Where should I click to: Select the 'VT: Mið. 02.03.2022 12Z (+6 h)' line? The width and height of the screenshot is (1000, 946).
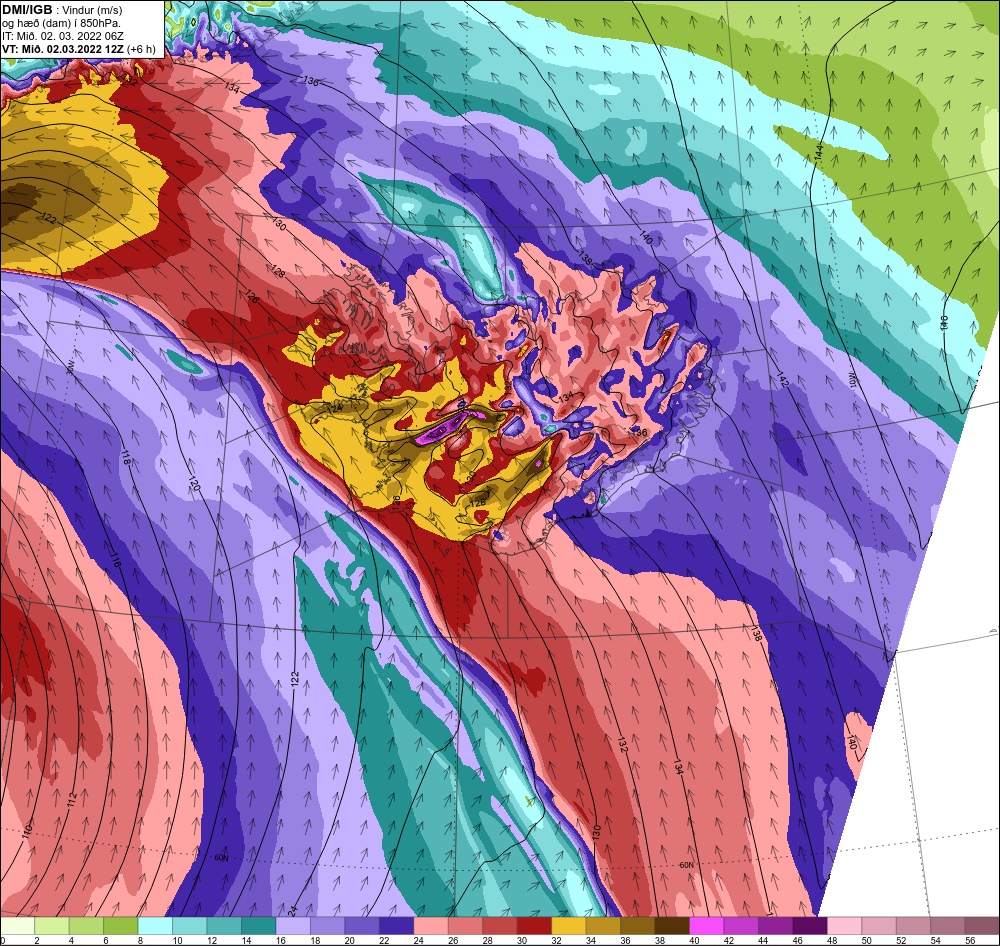click(x=78, y=49)
